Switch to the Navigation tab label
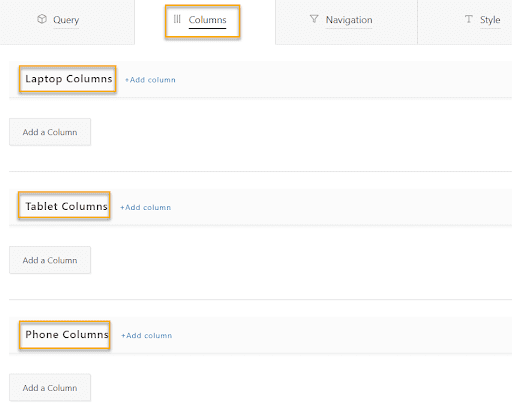Viewport: 512px width, 406px height. [x=349, y=20]
